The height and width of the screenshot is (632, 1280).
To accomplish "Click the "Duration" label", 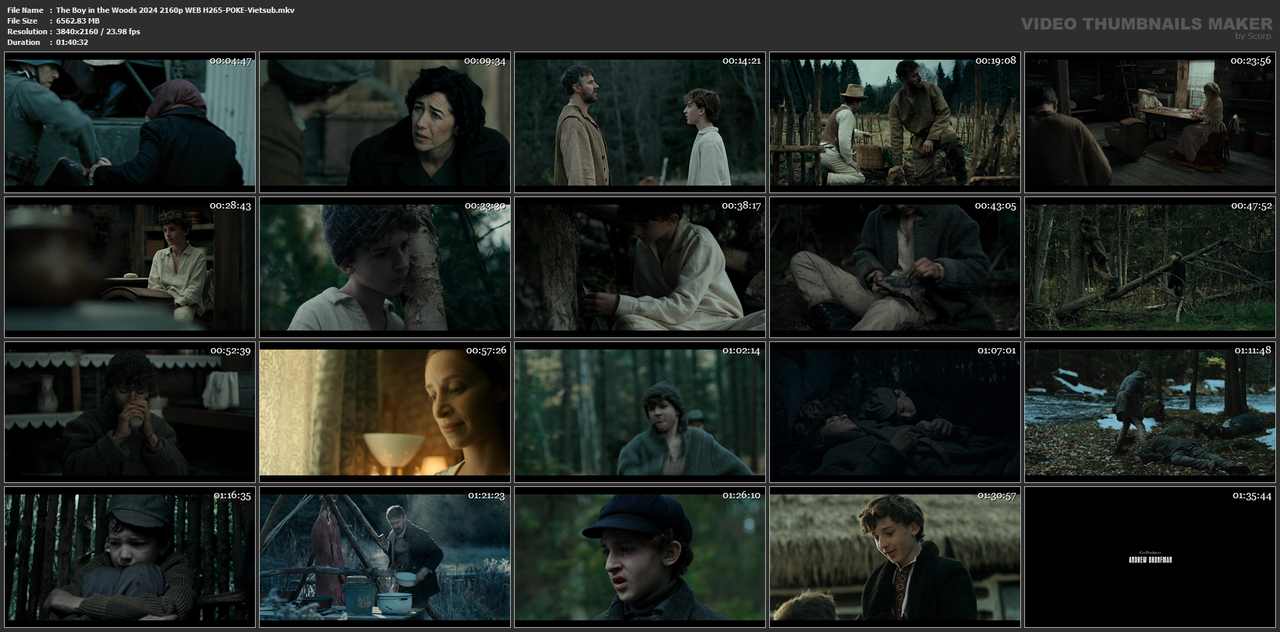I will (23, 43).
